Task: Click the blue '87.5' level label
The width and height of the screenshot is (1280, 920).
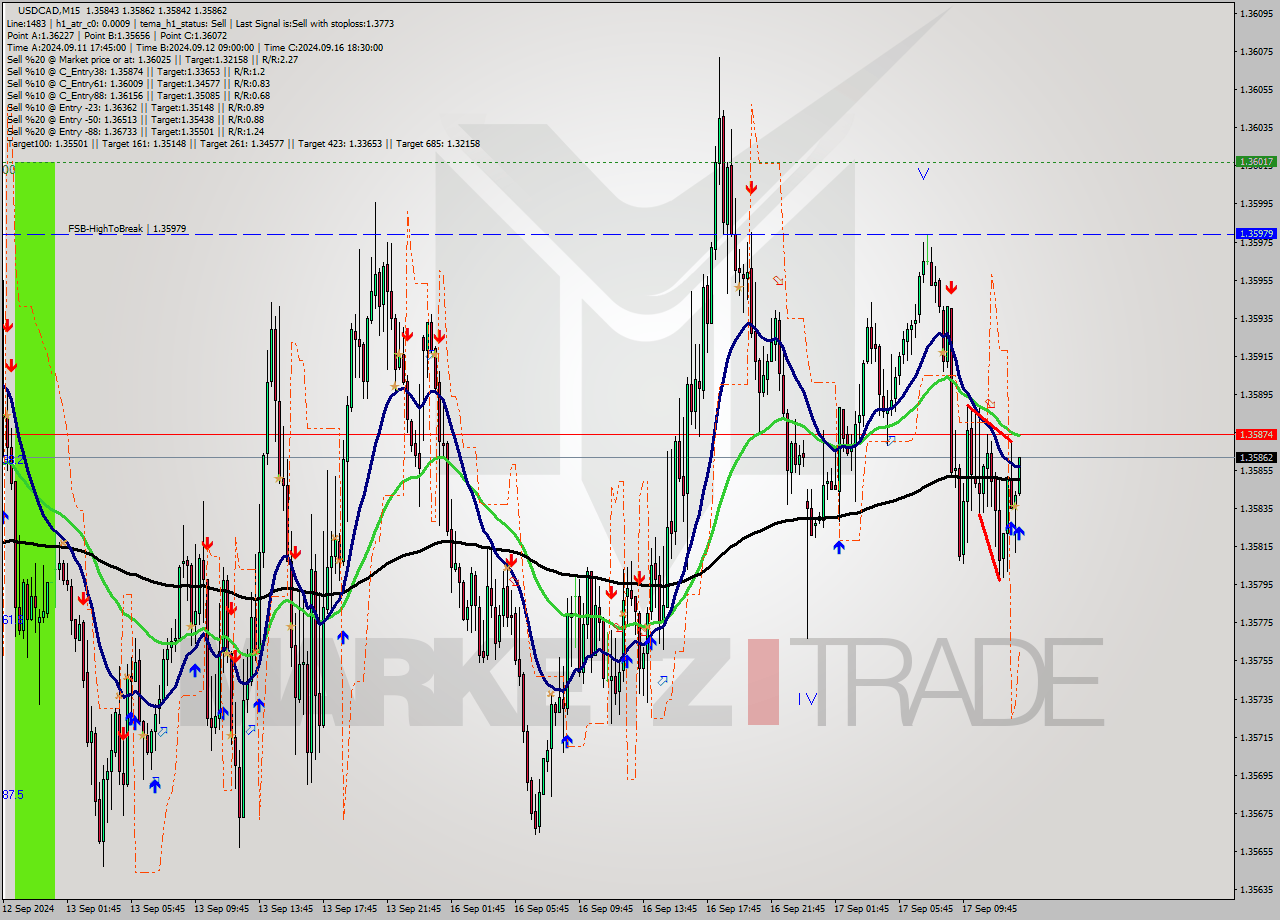Action: point(12,794)
